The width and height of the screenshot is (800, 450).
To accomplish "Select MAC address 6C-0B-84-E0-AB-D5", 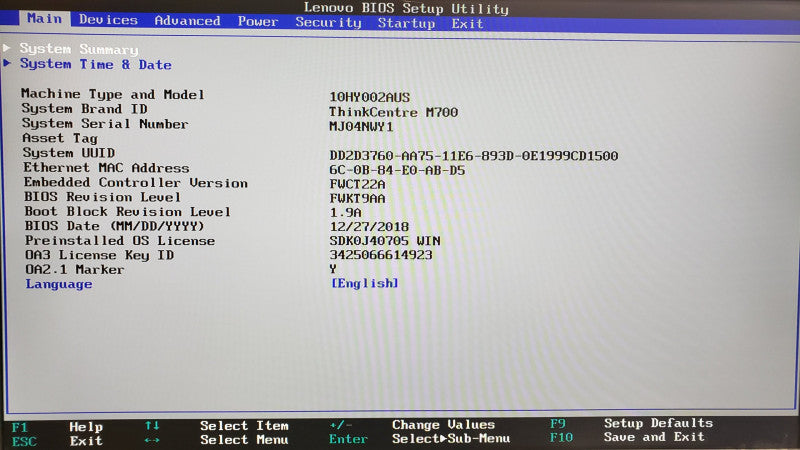I will click(397, 170).
